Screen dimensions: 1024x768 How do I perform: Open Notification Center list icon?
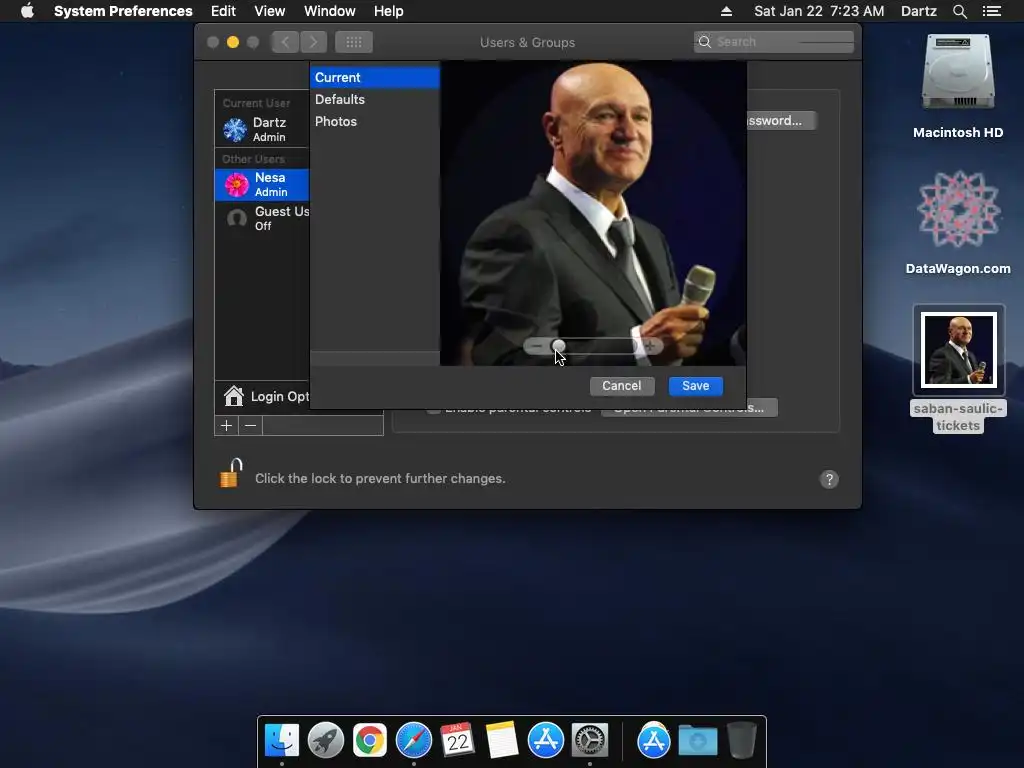point(991,11)
